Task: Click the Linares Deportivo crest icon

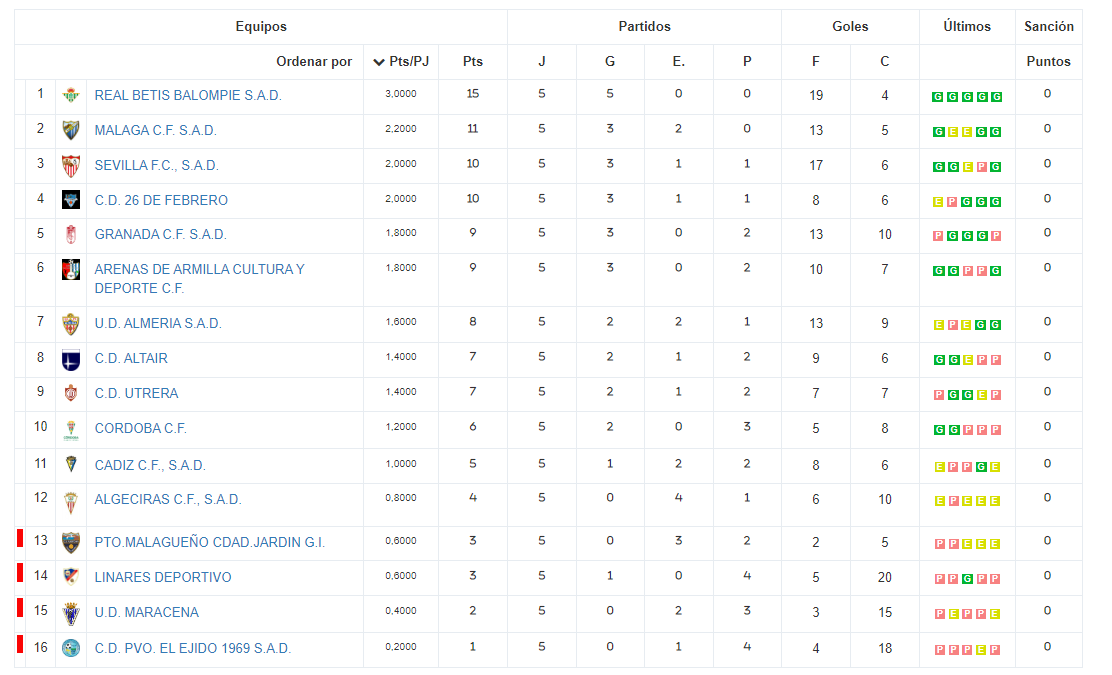Action: (71, 576)
